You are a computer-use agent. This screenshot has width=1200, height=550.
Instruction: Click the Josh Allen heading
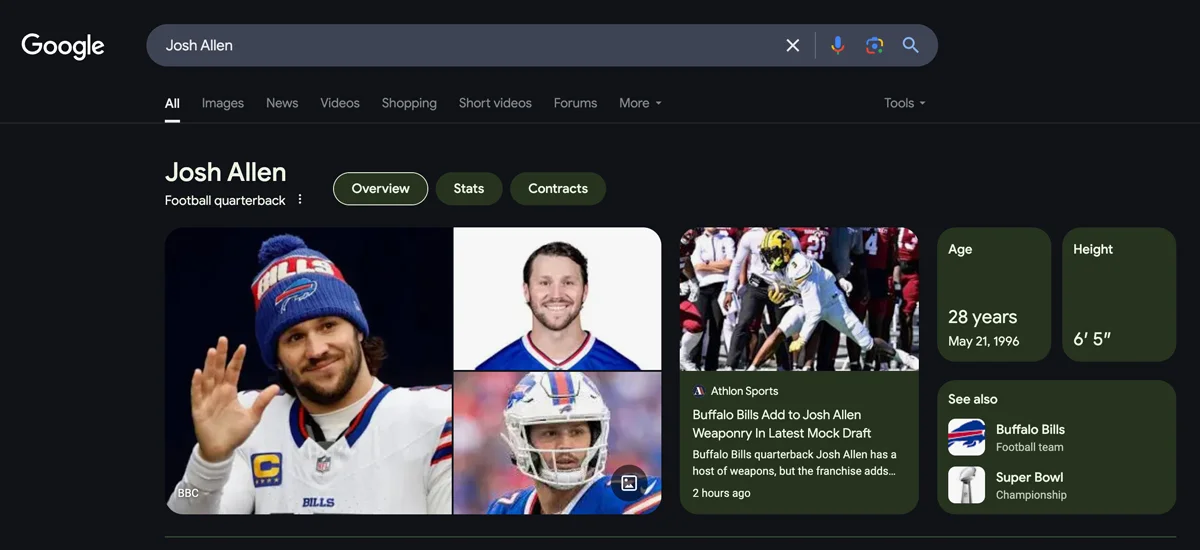tap(226, 172)
